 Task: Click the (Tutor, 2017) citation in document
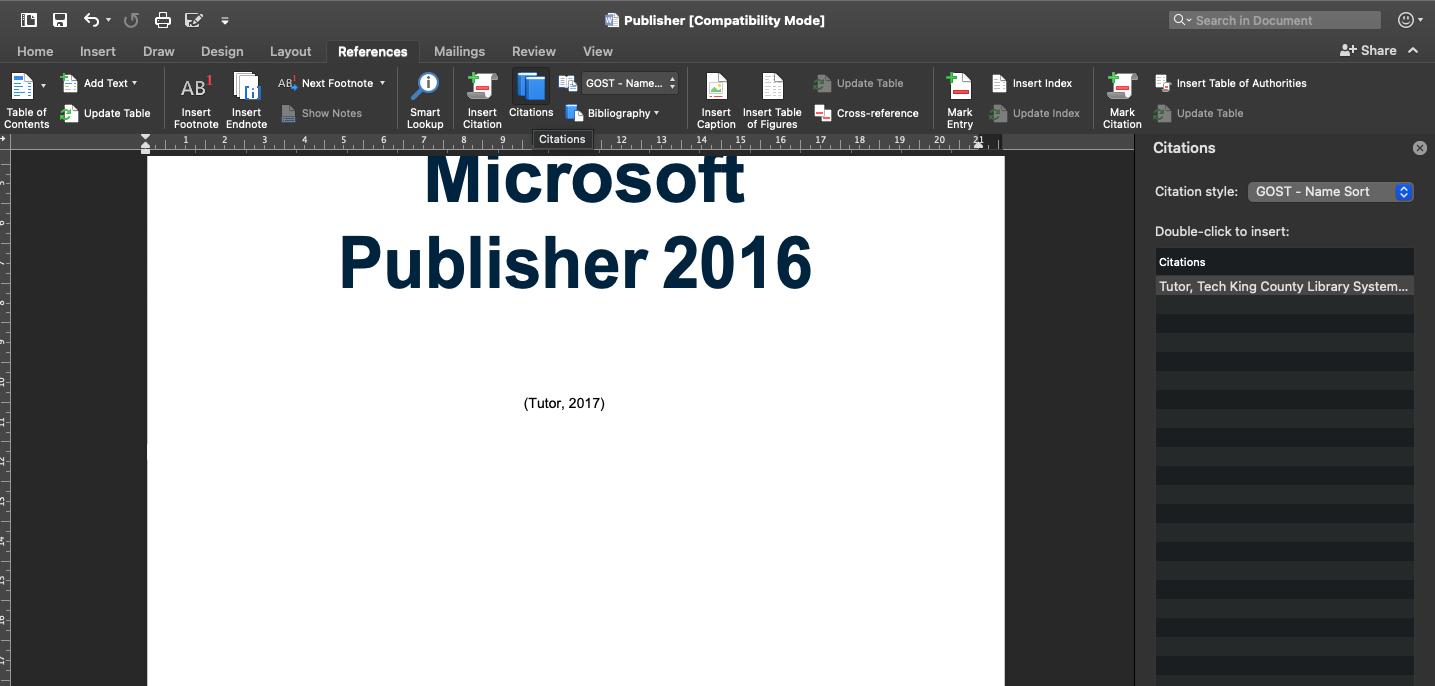click(564, 403)
